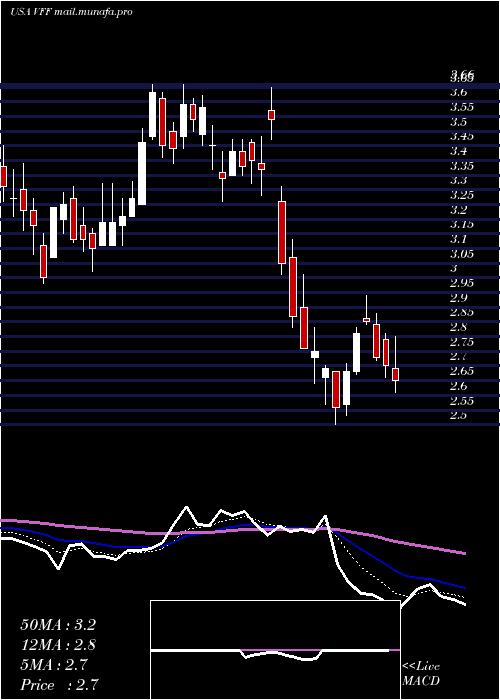500x700 pixels.
Task: Click the 2.95 price axis label
Action: coord(462,283)
